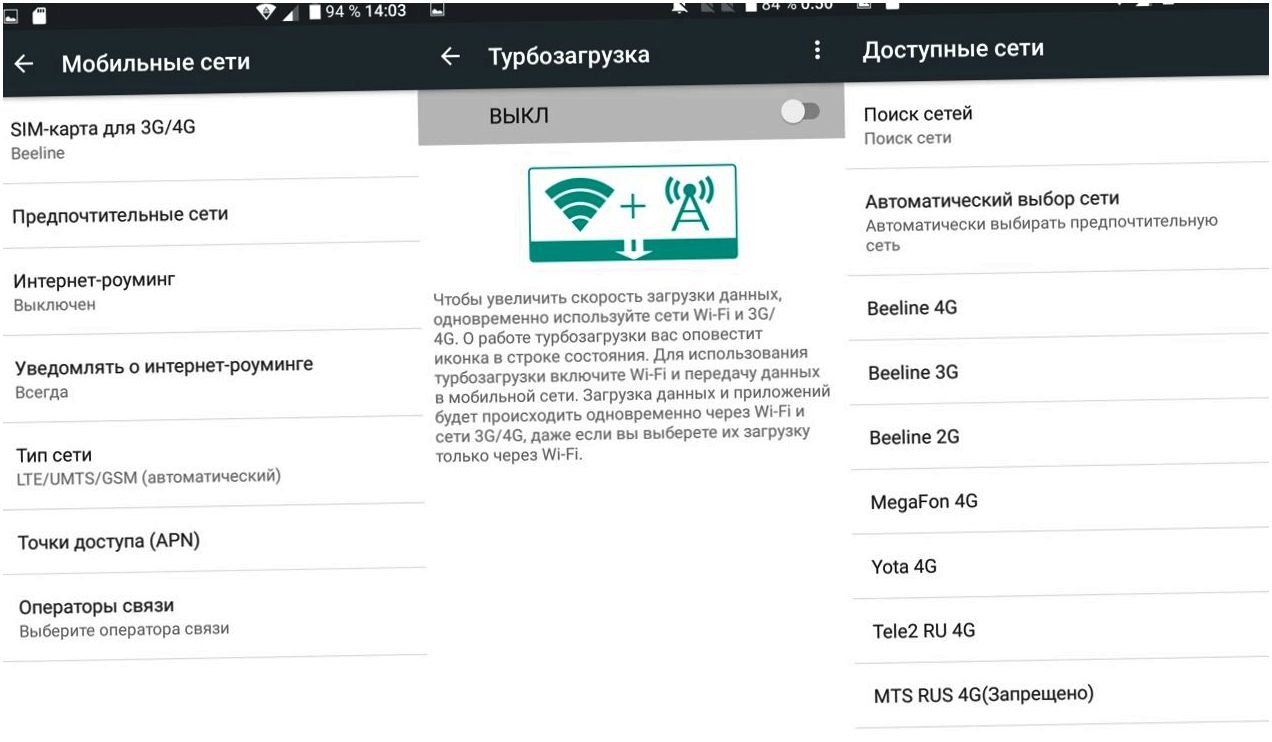Choose MegaFon 4G network
Image resolution: width=1272 pixels, height=742 pixels.
pyautogui.click(x=1060, y=500)
